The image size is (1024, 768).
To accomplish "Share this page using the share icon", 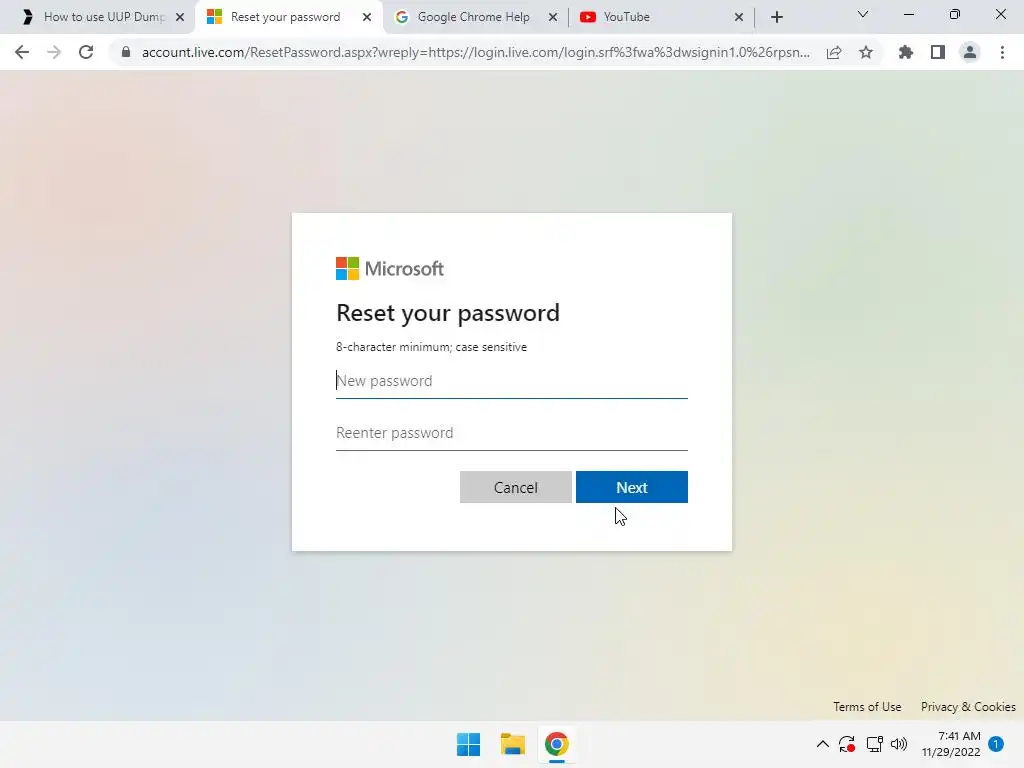I will pos(834,52).
